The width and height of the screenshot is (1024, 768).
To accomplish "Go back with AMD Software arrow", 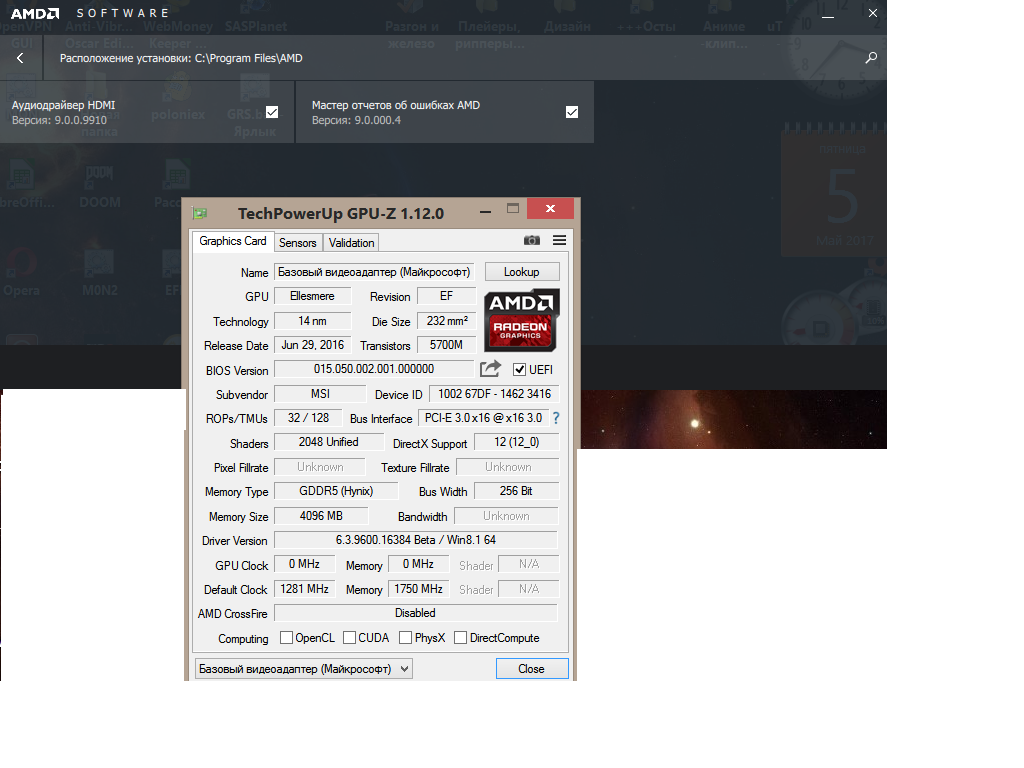I will coord(20,58).
